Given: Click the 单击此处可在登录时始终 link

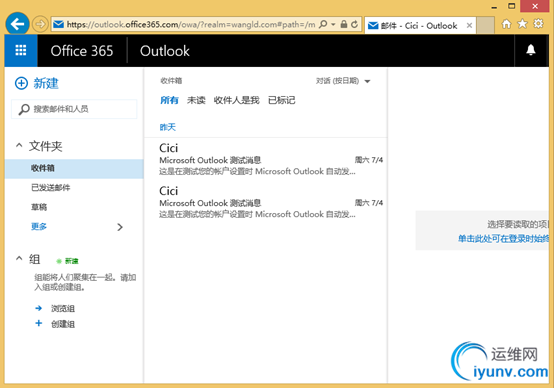Looking at the screenshot, I should tap(503, 239).
